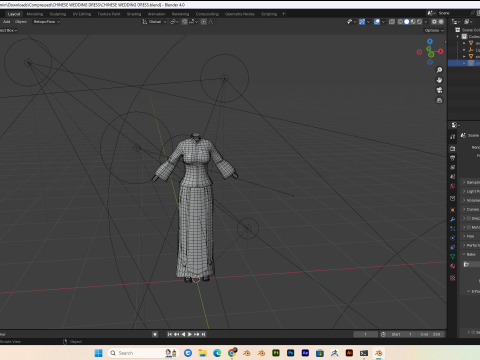Open File Explorer from the taskbar
Viewport: 480px width, 360px height.
(202, 353)
